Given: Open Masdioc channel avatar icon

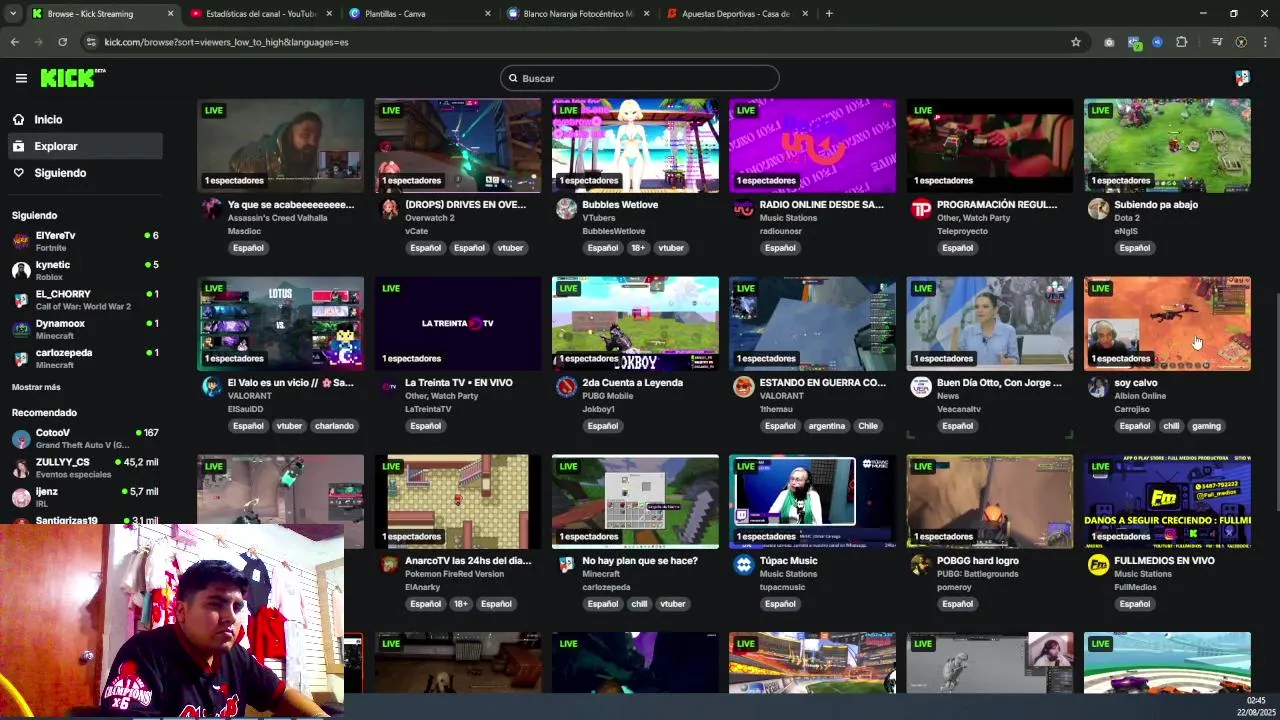Looking at the screenshot, I should 212,208.
